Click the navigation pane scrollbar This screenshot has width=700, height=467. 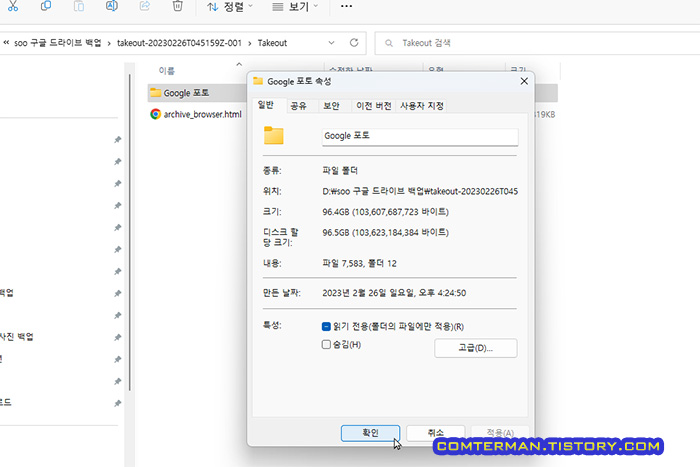pos(130,232)
